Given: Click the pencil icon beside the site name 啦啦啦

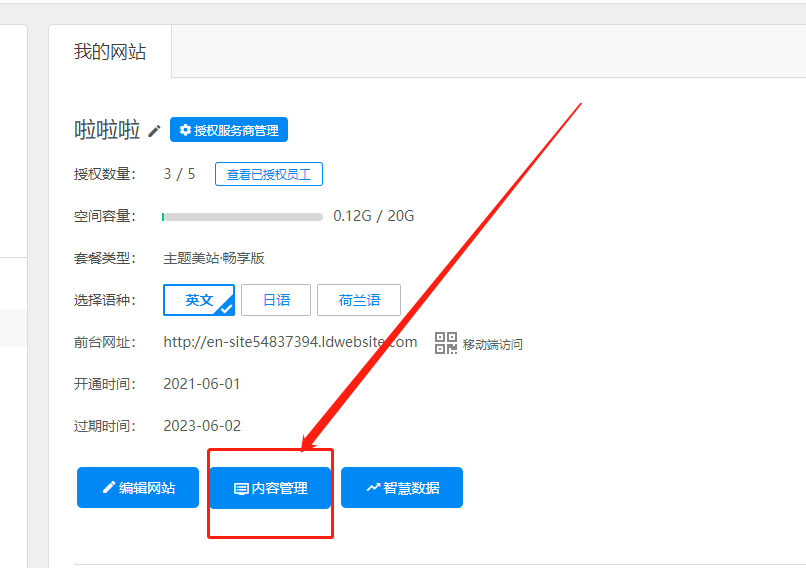Looking at the screenshot, I should tap(154, 131).
